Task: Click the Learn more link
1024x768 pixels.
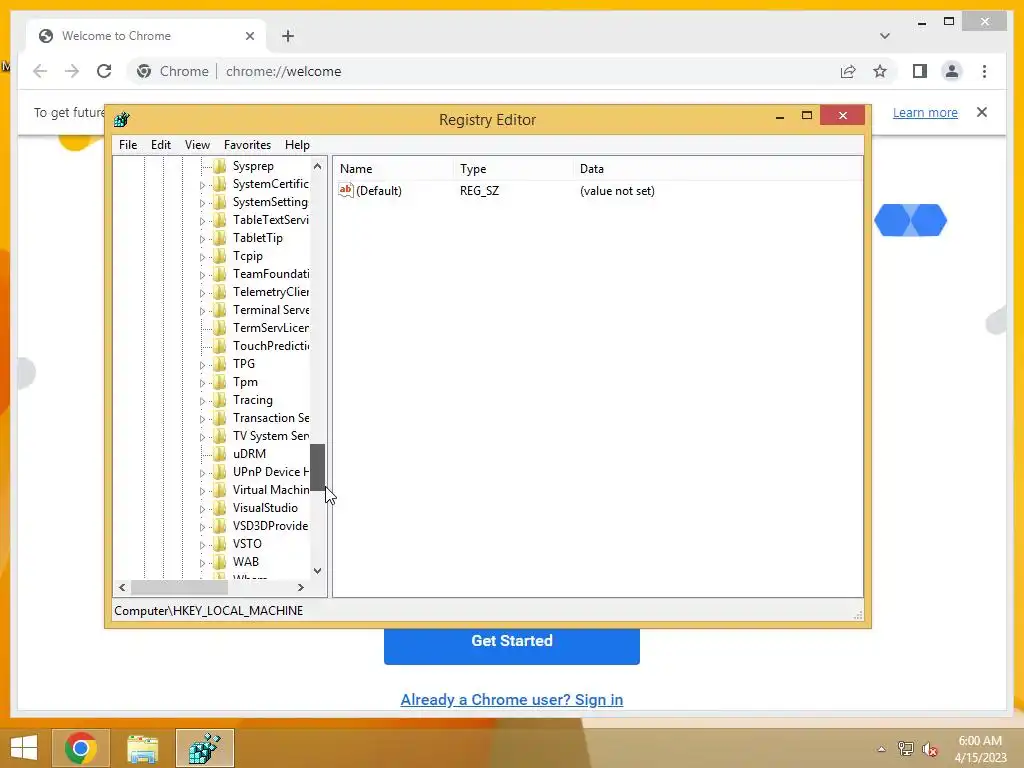Action: click(925, 112)
